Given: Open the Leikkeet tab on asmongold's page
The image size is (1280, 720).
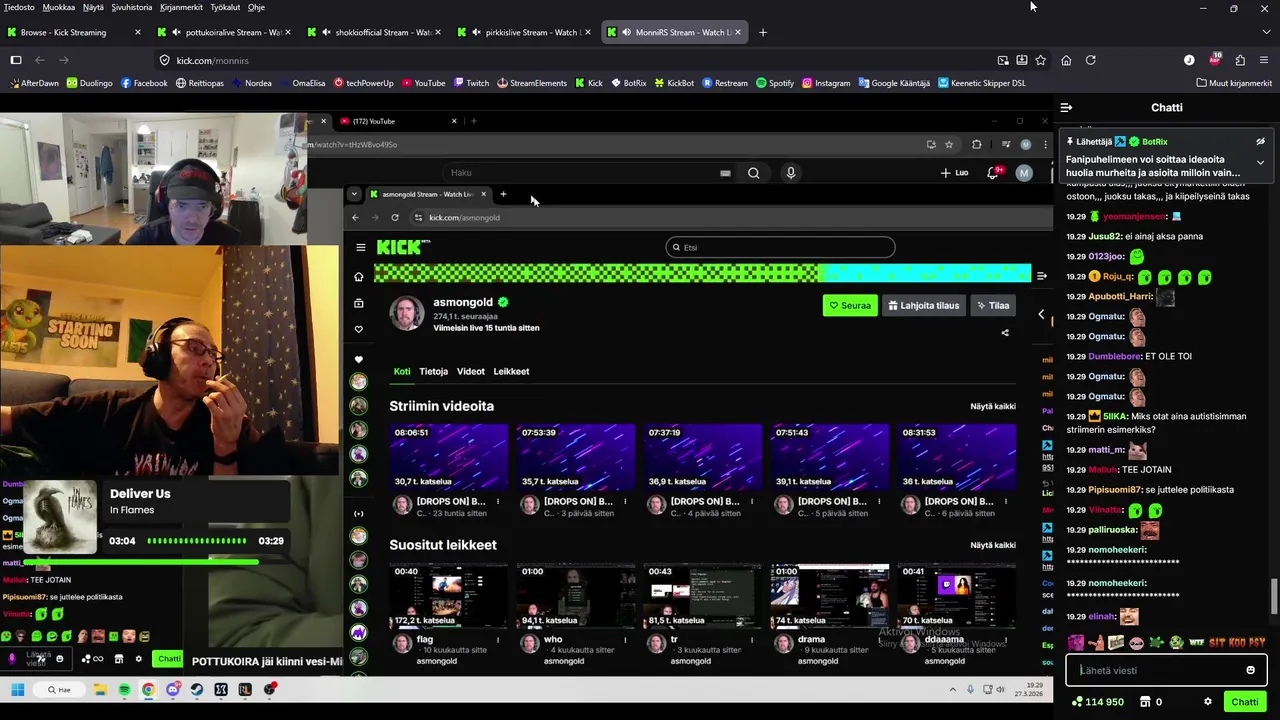Looking at the screenshot, I should [x=511, y=371].
